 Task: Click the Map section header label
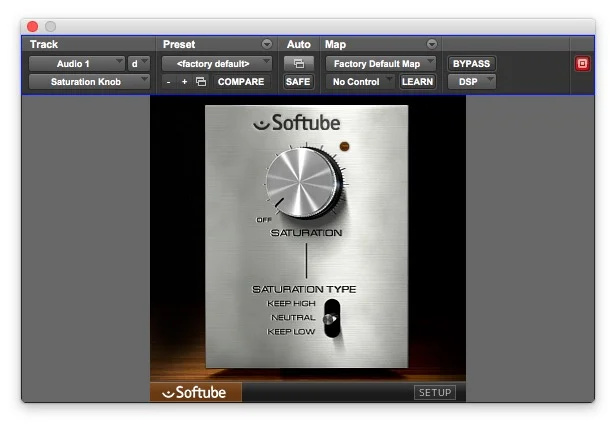(335, 44)
